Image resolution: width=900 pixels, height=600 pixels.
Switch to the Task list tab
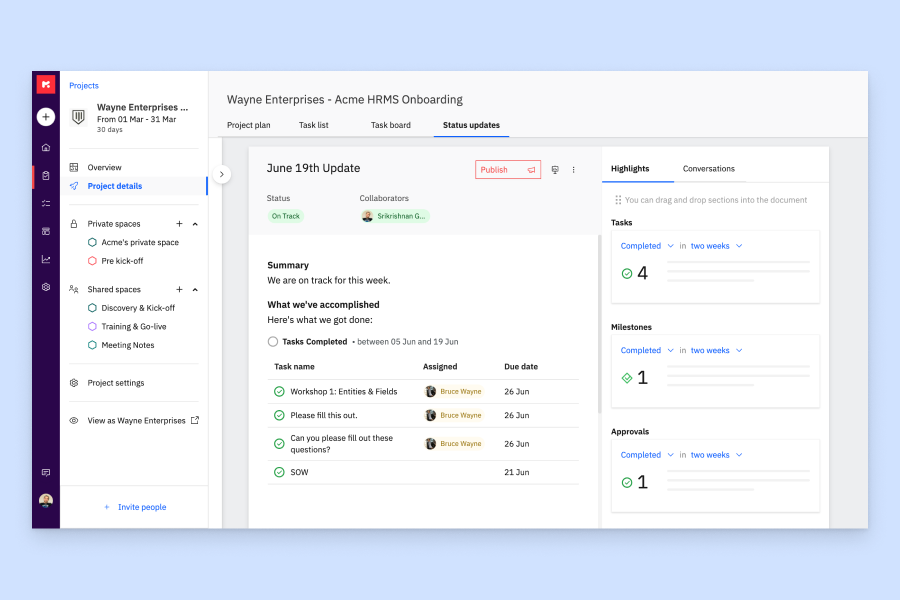coord(313,125)
